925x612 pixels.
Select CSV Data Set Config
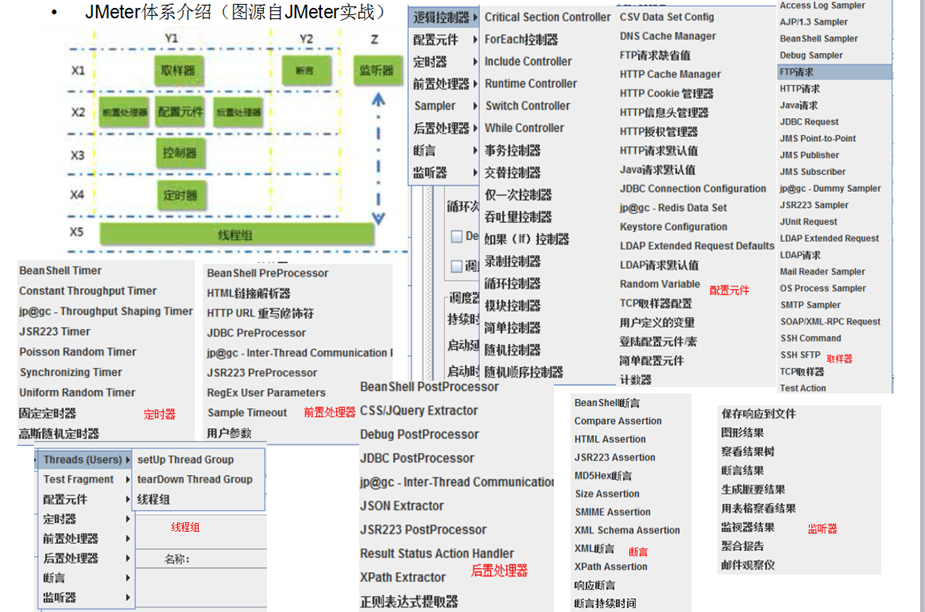667,17
